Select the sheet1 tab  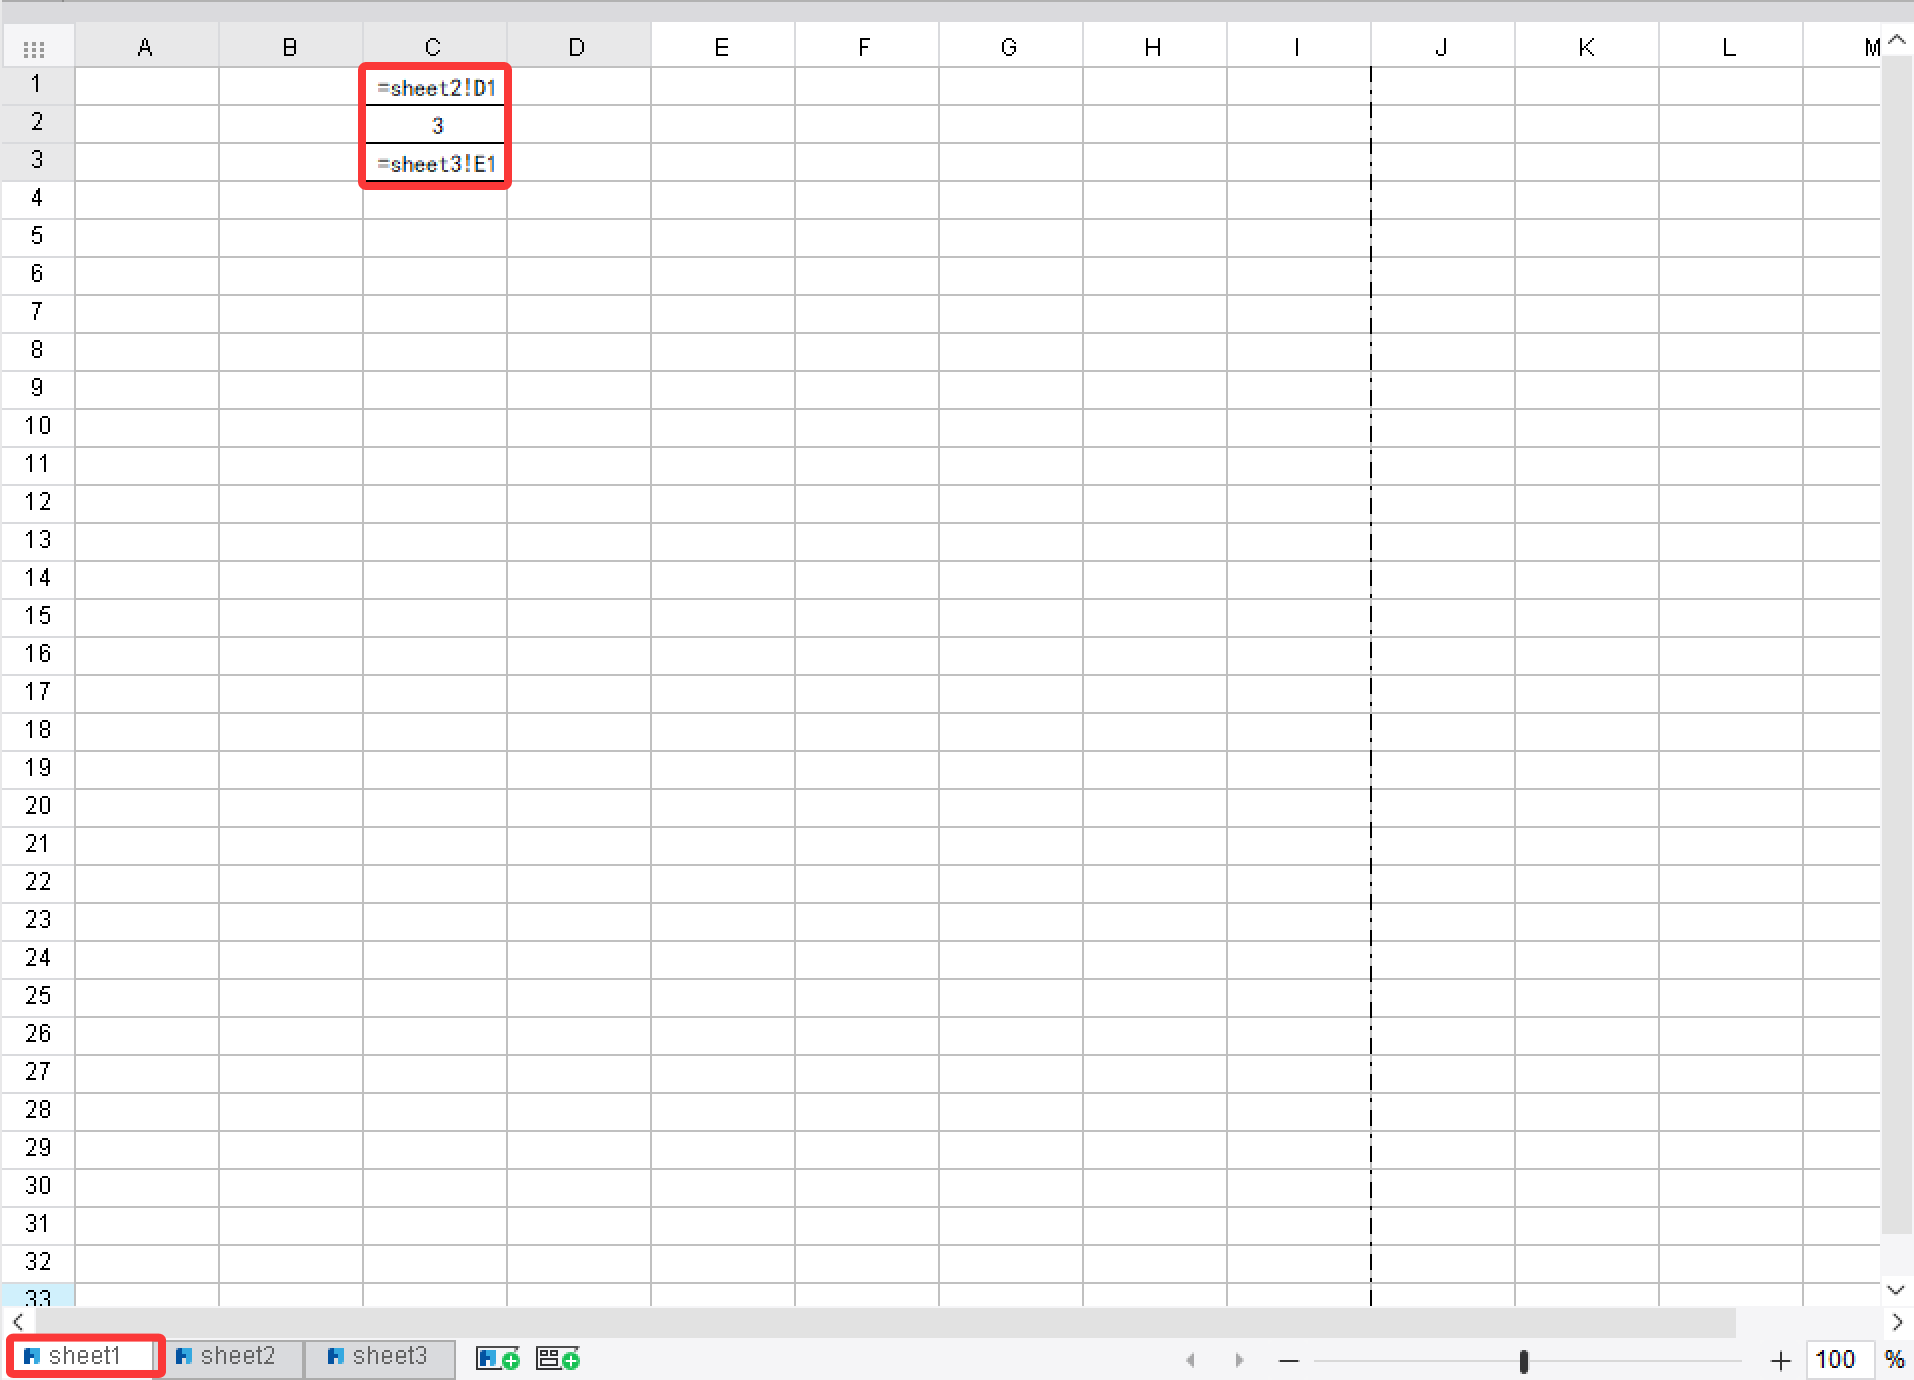84,1355
